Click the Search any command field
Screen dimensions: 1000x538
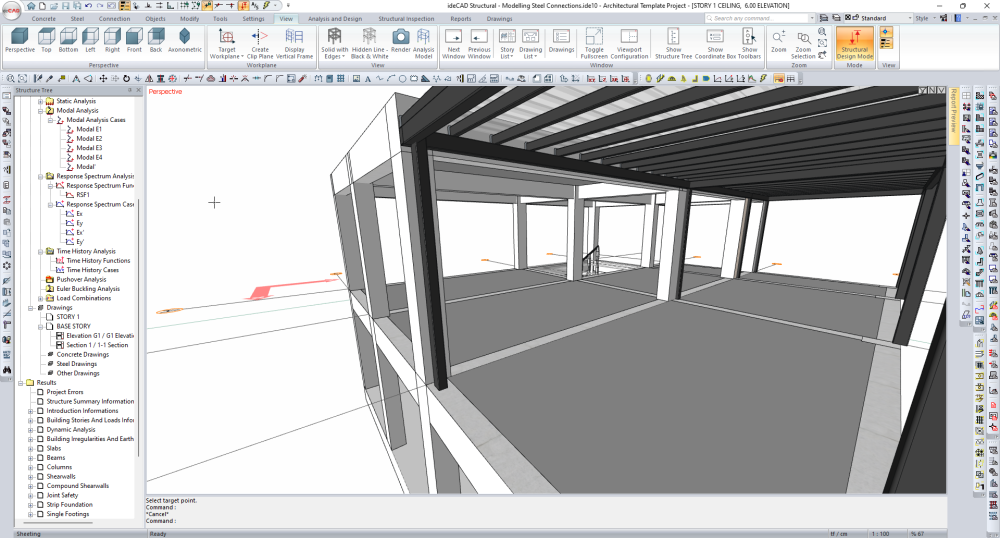point(750,18)
